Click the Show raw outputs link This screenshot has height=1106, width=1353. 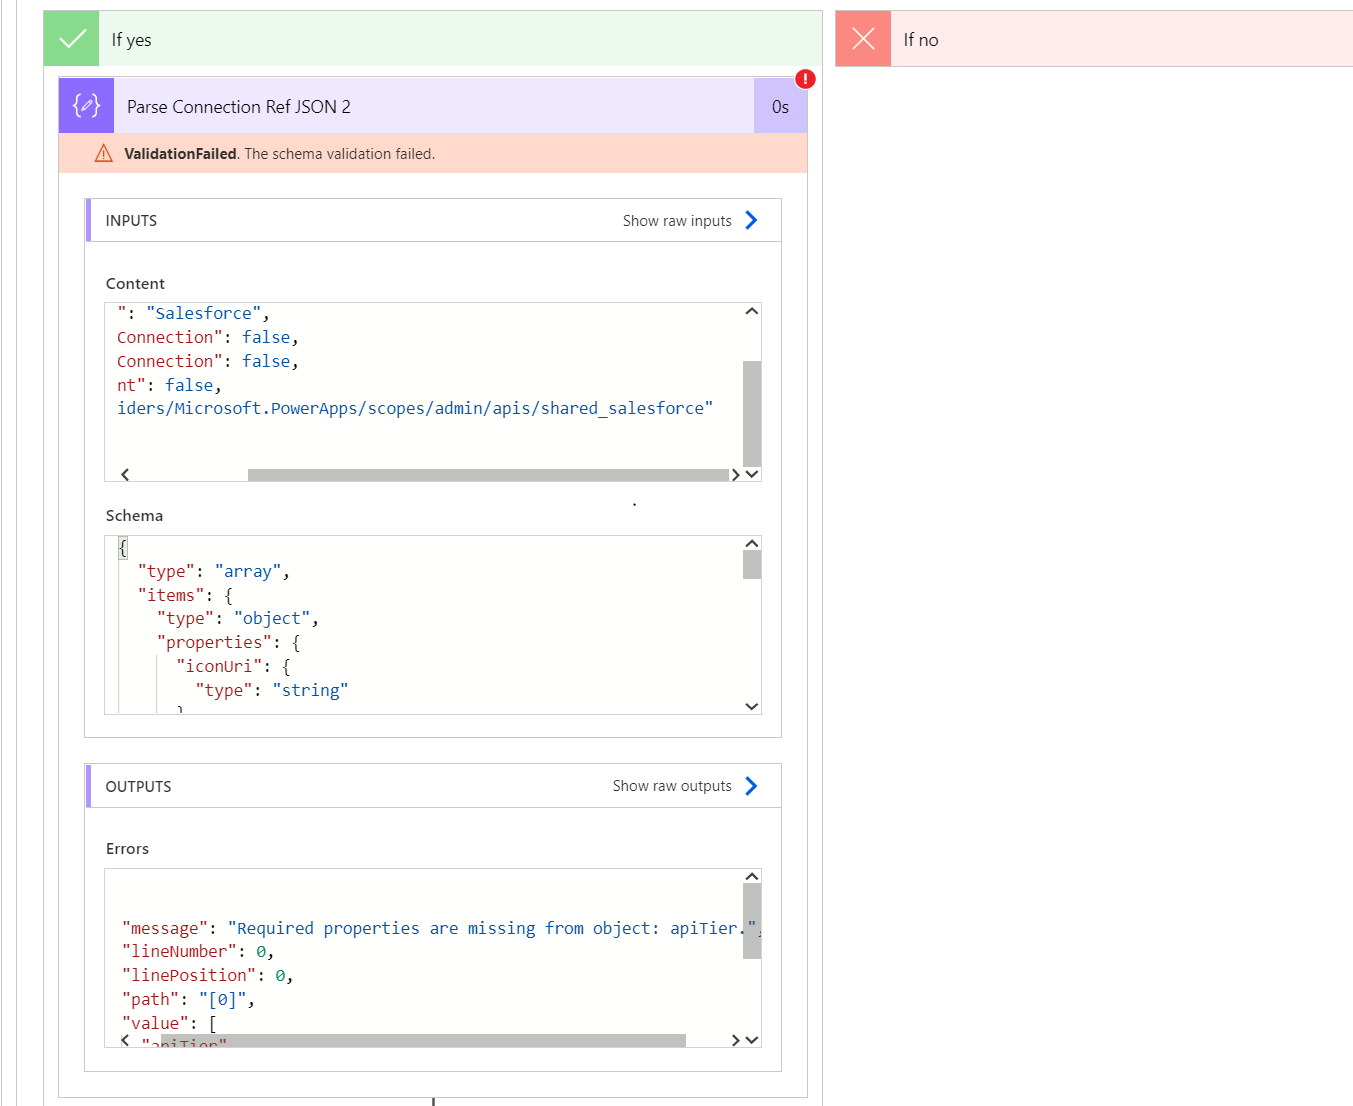672,786
